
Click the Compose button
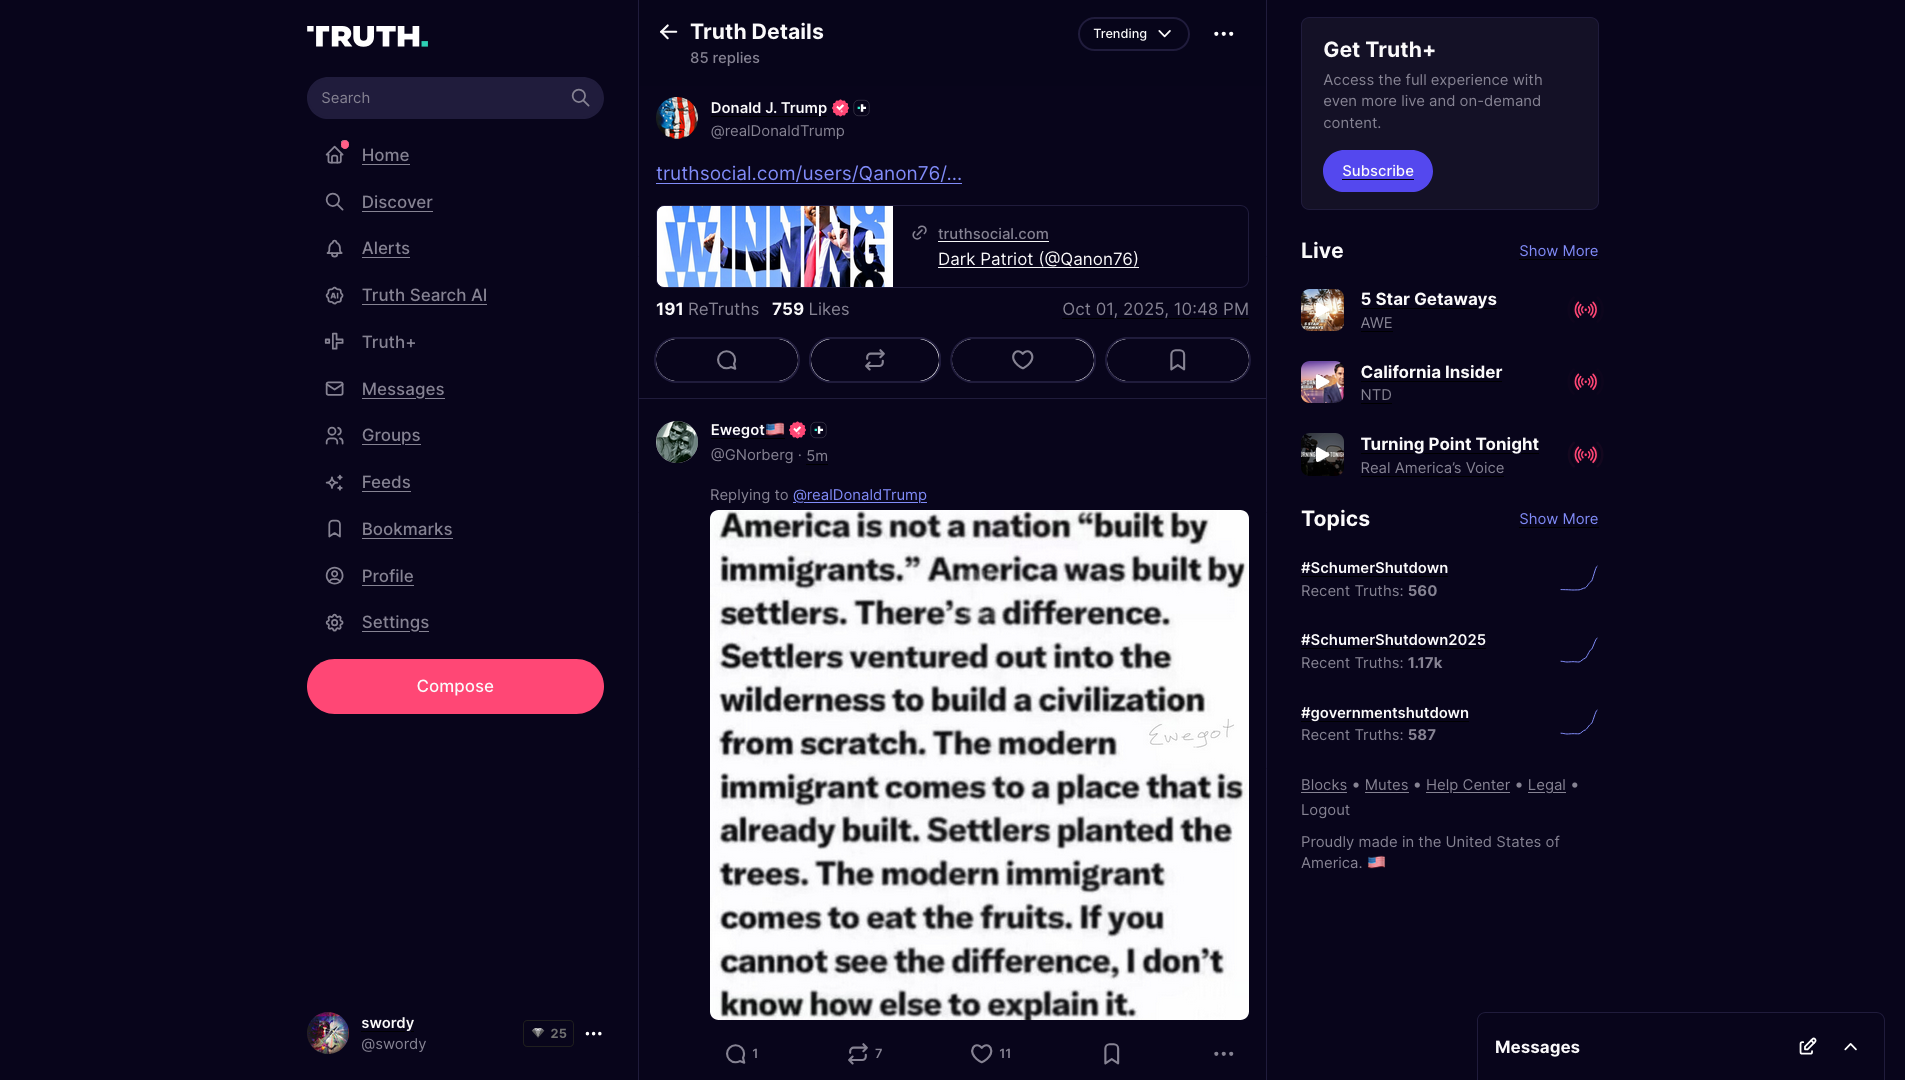pyautogui.click(x=455, y=686)
